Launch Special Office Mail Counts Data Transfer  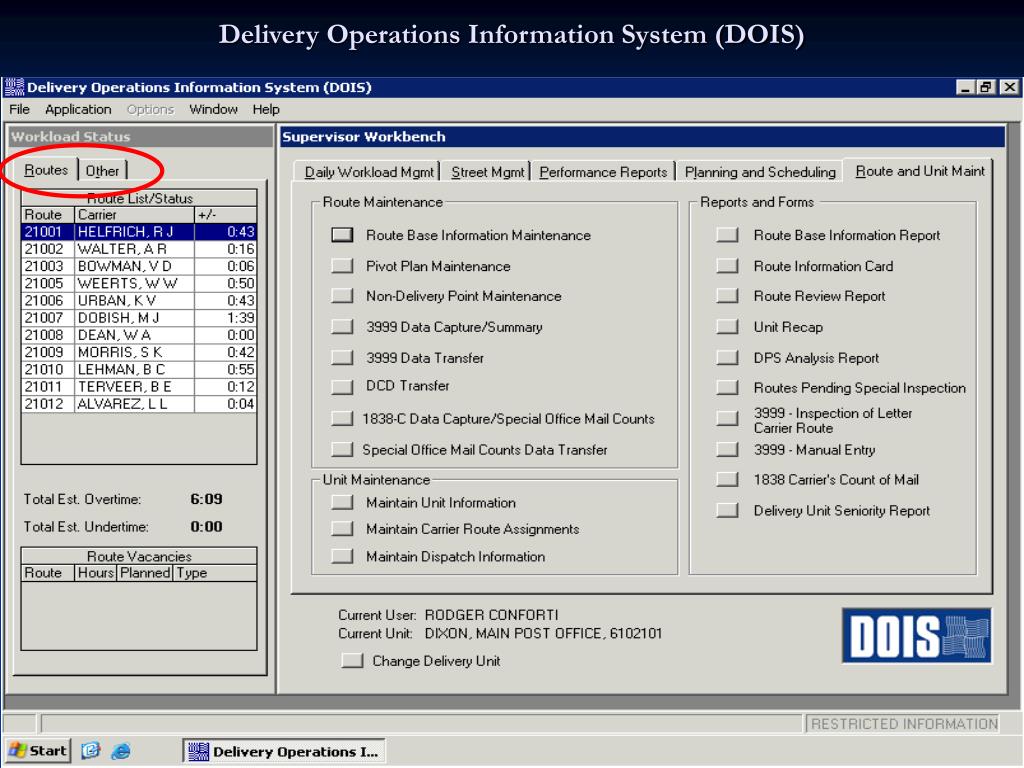[342, 449]
